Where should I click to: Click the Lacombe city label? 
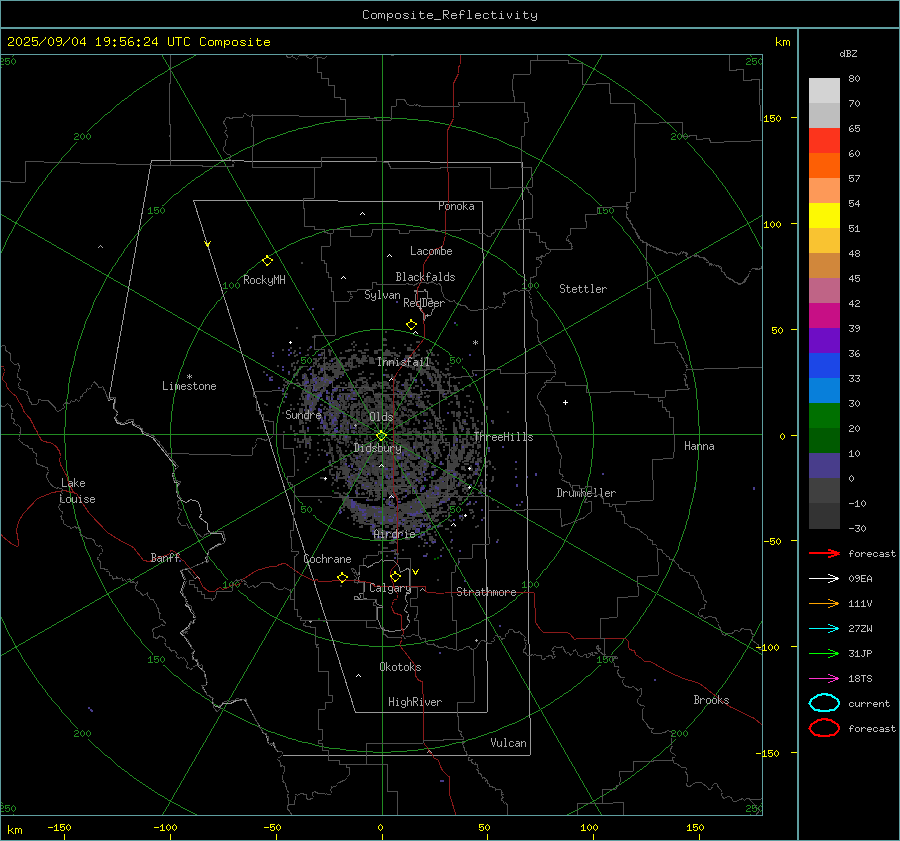point(431,251)
